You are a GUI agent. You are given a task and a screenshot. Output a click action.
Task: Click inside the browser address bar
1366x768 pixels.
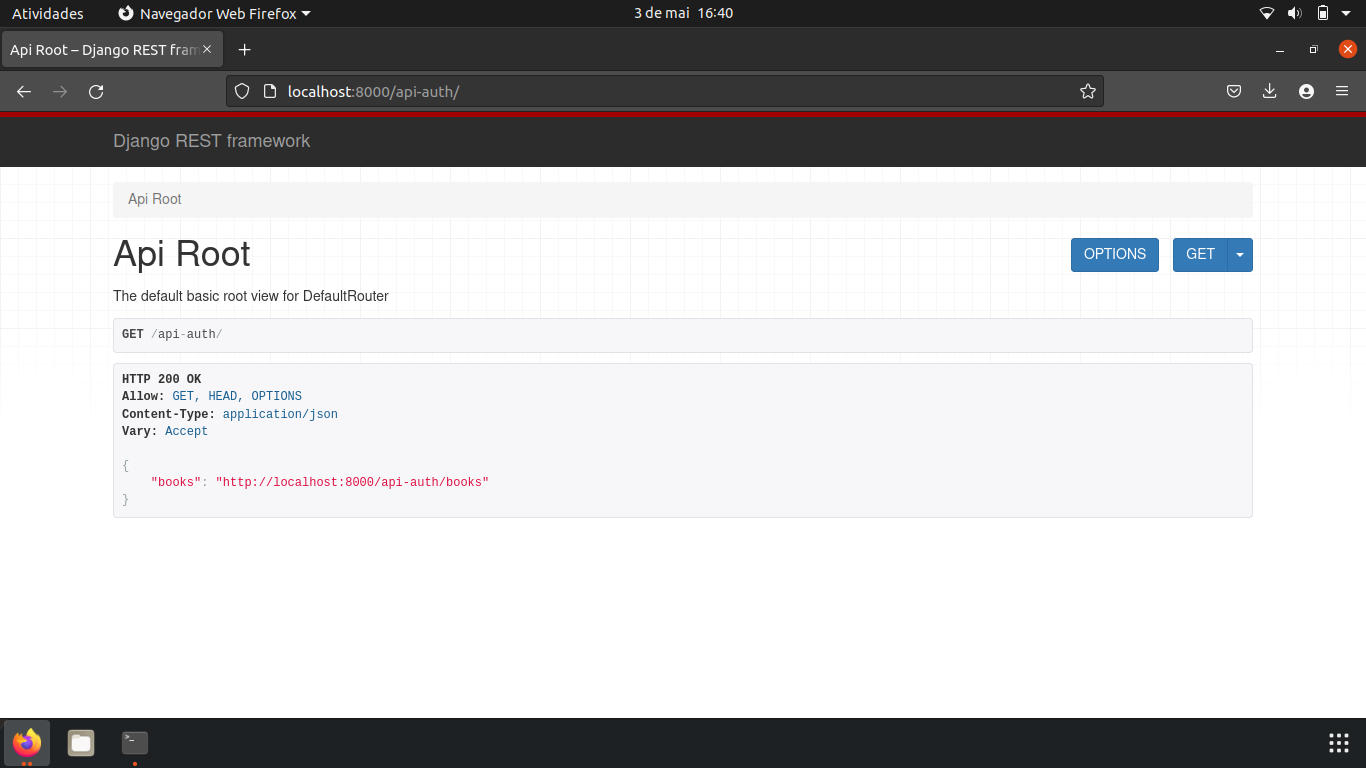600,91
